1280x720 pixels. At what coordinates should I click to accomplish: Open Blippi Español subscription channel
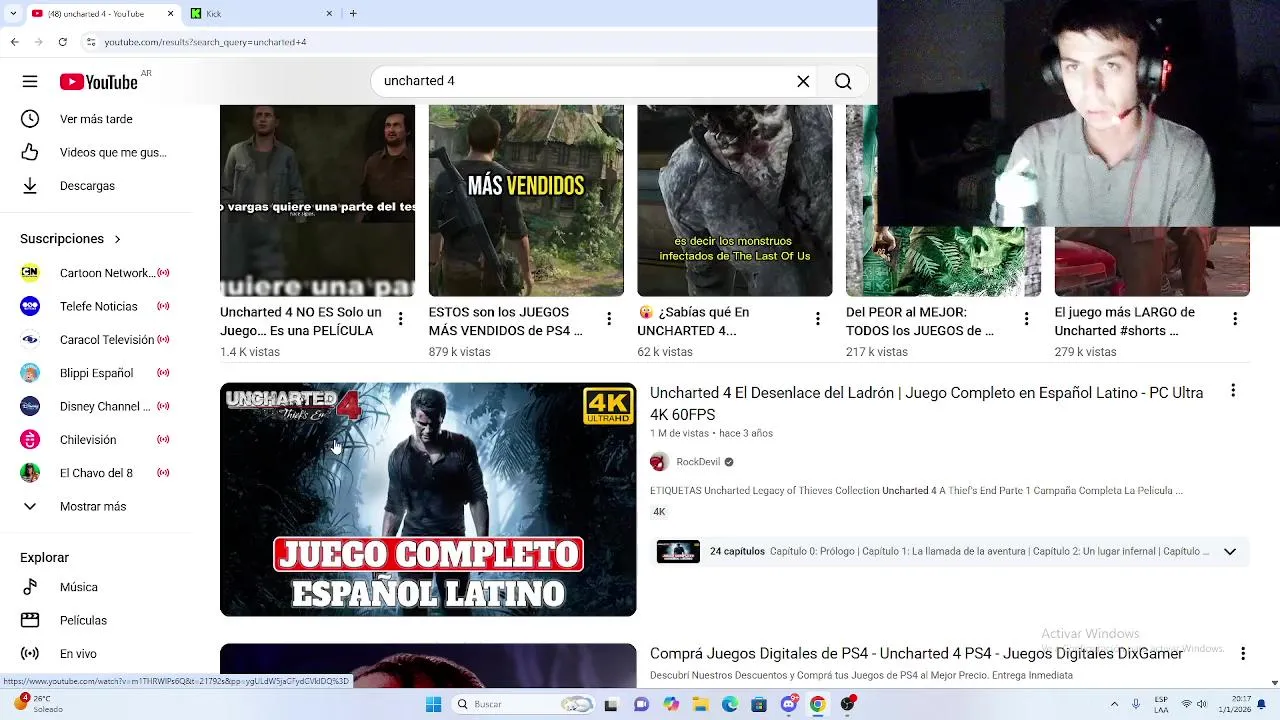click(96, 373)
